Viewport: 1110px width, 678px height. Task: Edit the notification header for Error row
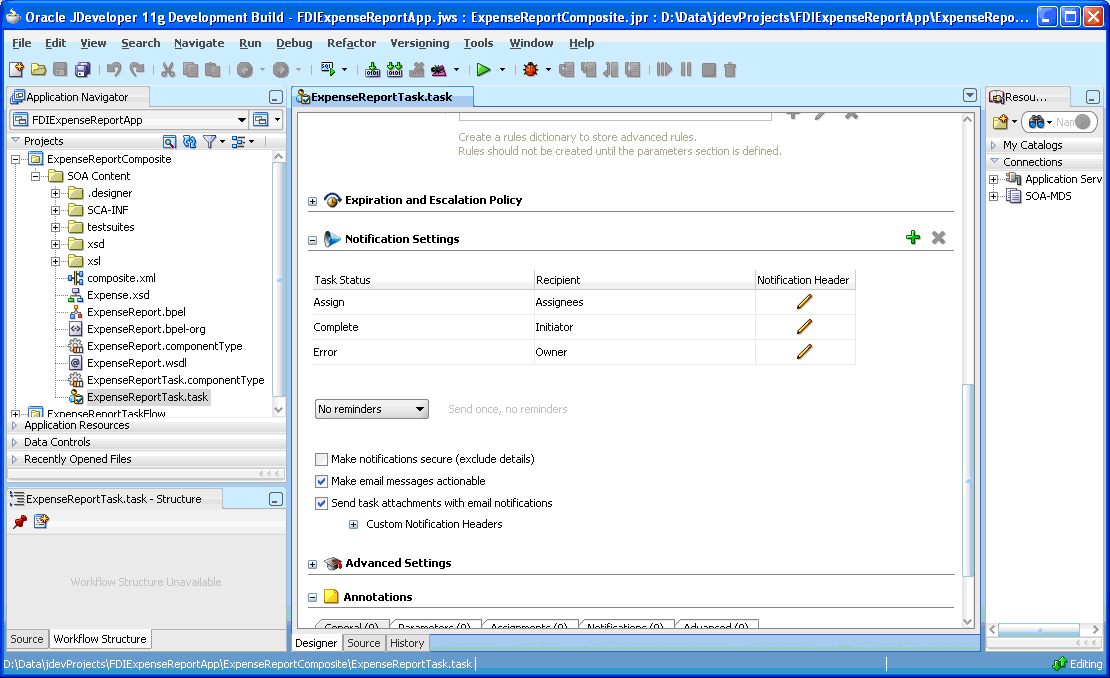coord(804,351)
